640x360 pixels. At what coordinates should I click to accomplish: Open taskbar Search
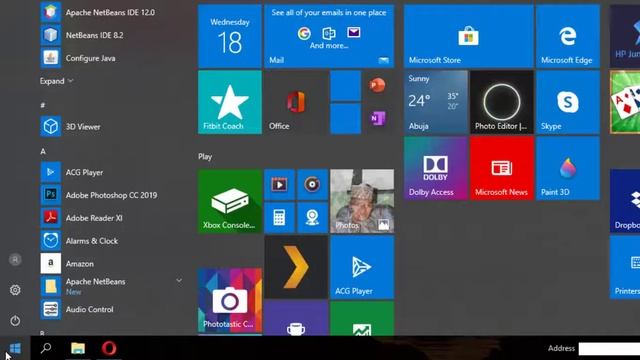(x=46, y=348)
